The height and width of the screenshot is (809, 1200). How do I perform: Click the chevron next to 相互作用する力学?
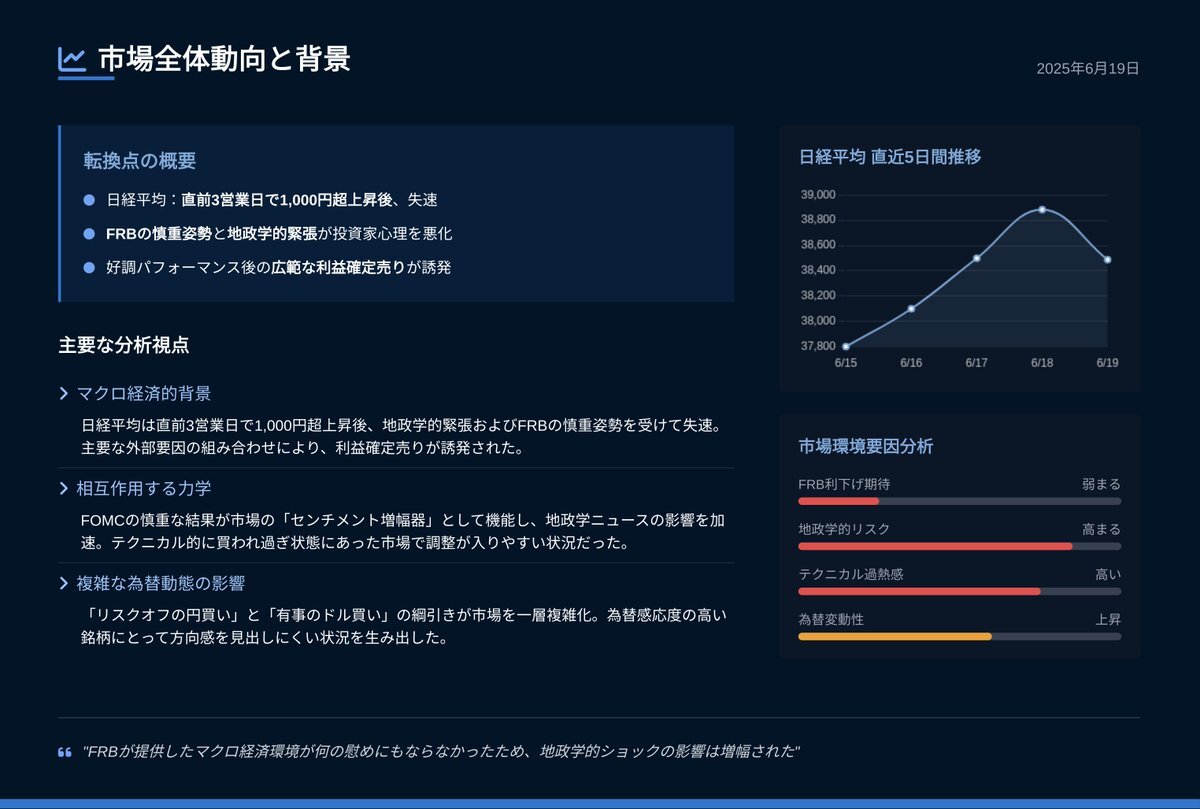(x=64, y=488)
